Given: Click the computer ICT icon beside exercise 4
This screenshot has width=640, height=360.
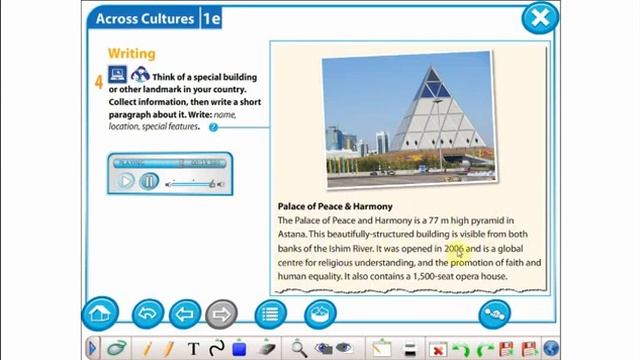Looking at the screenshot, I should click(x=118, y=74).
